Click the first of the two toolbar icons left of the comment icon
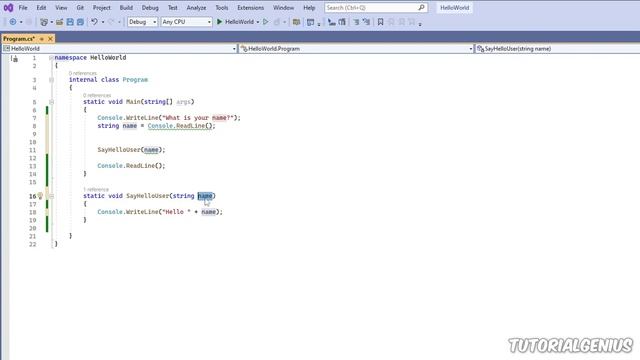Screen dimensions: 640x360 click(332, 22)
